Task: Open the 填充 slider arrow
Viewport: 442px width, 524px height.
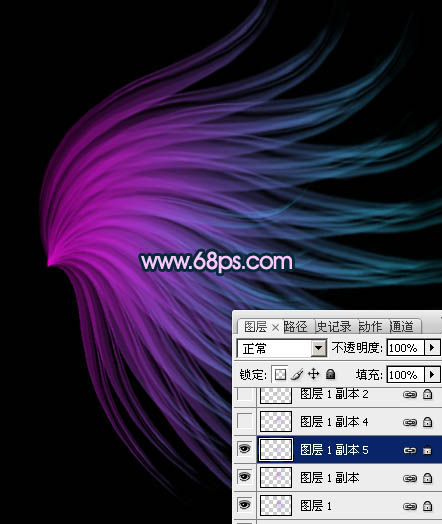Action: (432, 374)
